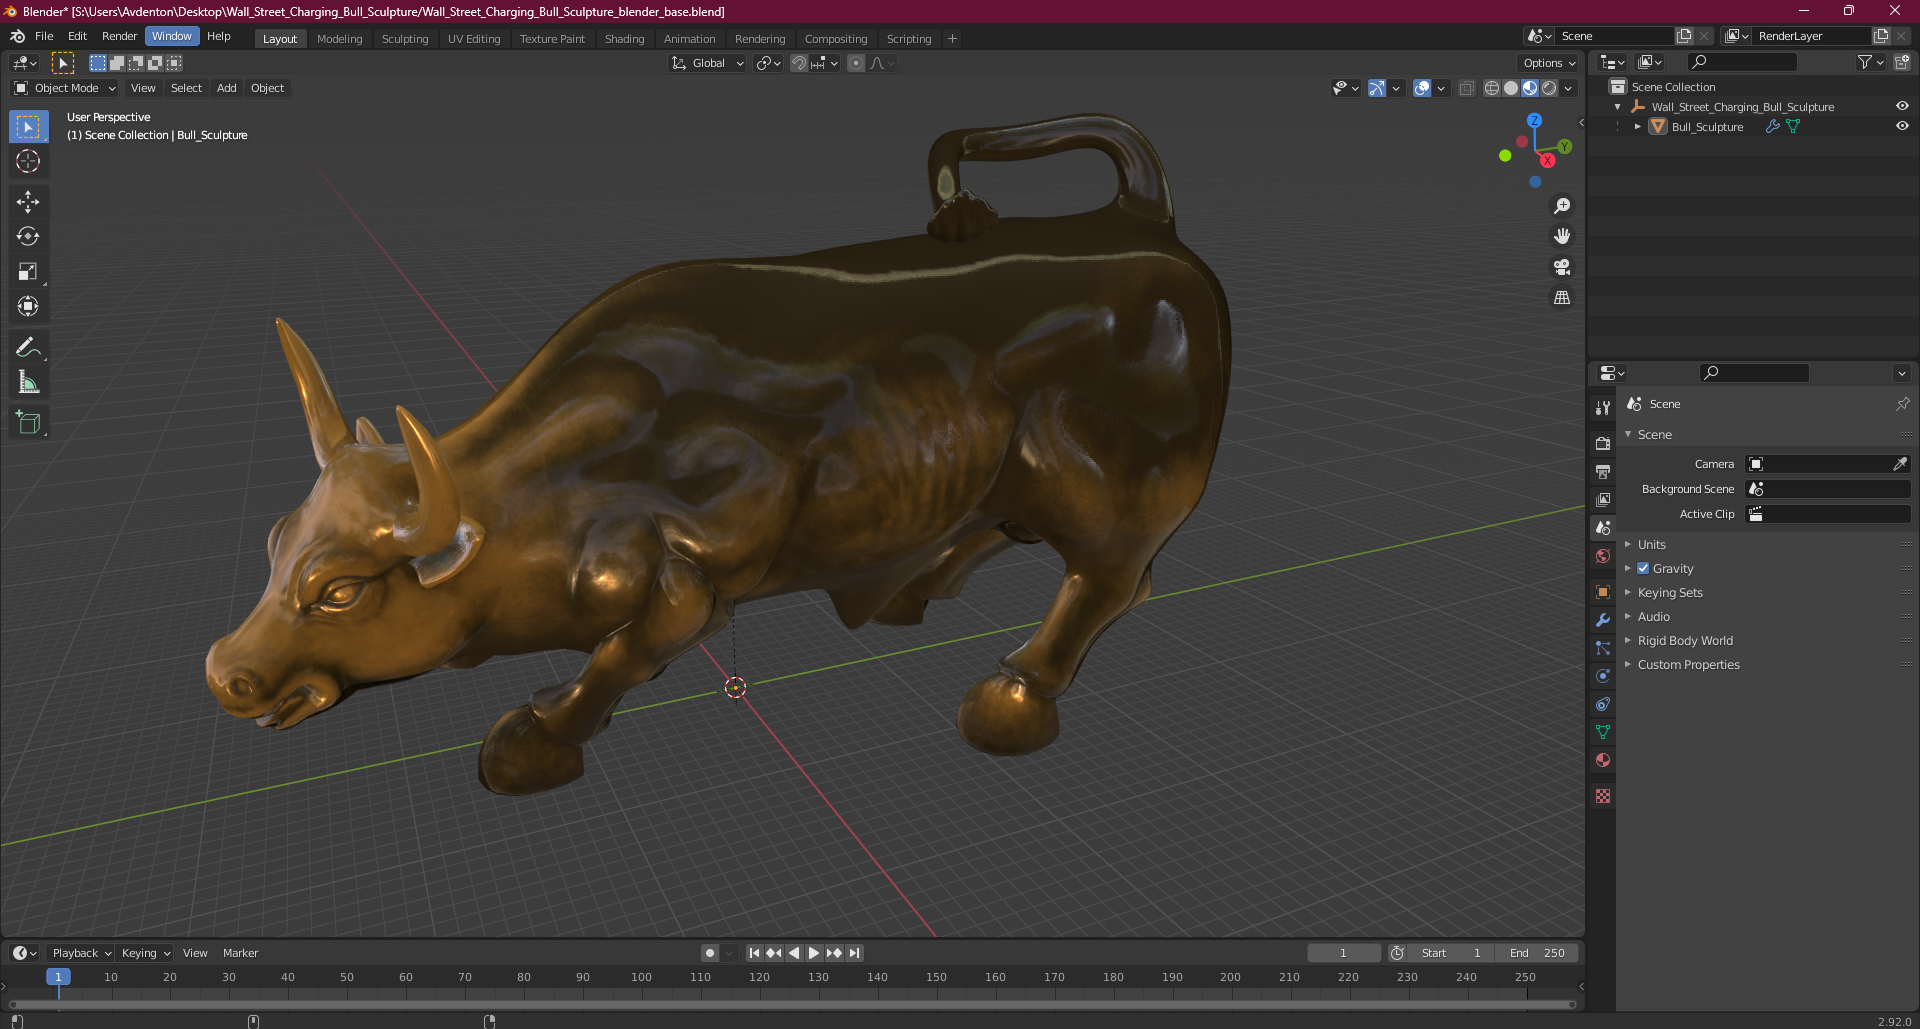1920x1029 pixels.
Task: Open the Render menu
Action: click(119, 36)
